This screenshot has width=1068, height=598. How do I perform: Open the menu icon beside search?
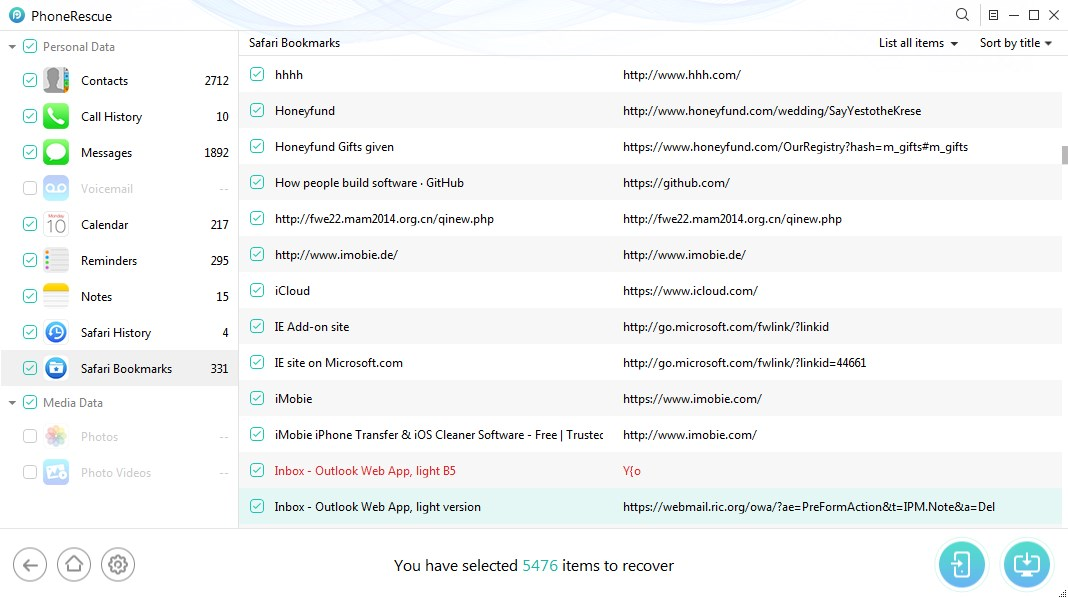point(993,15)
